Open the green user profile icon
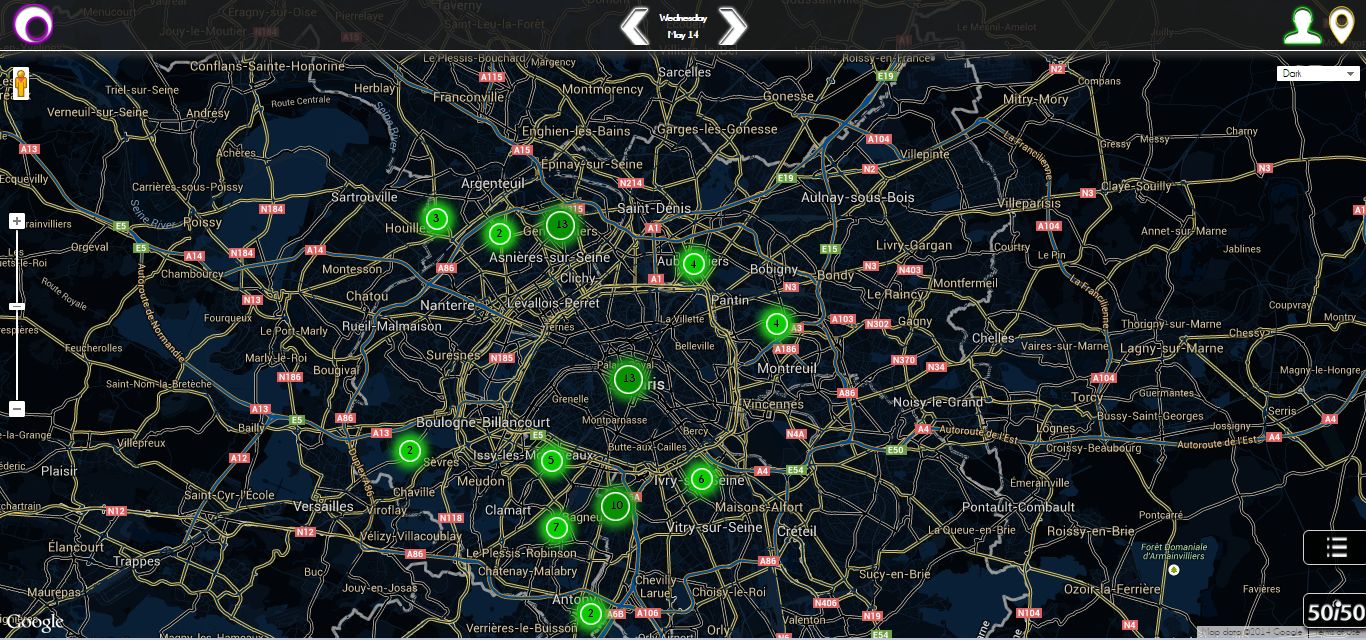The width and height of the screenshot is (1366, 640). point(1302,26)
